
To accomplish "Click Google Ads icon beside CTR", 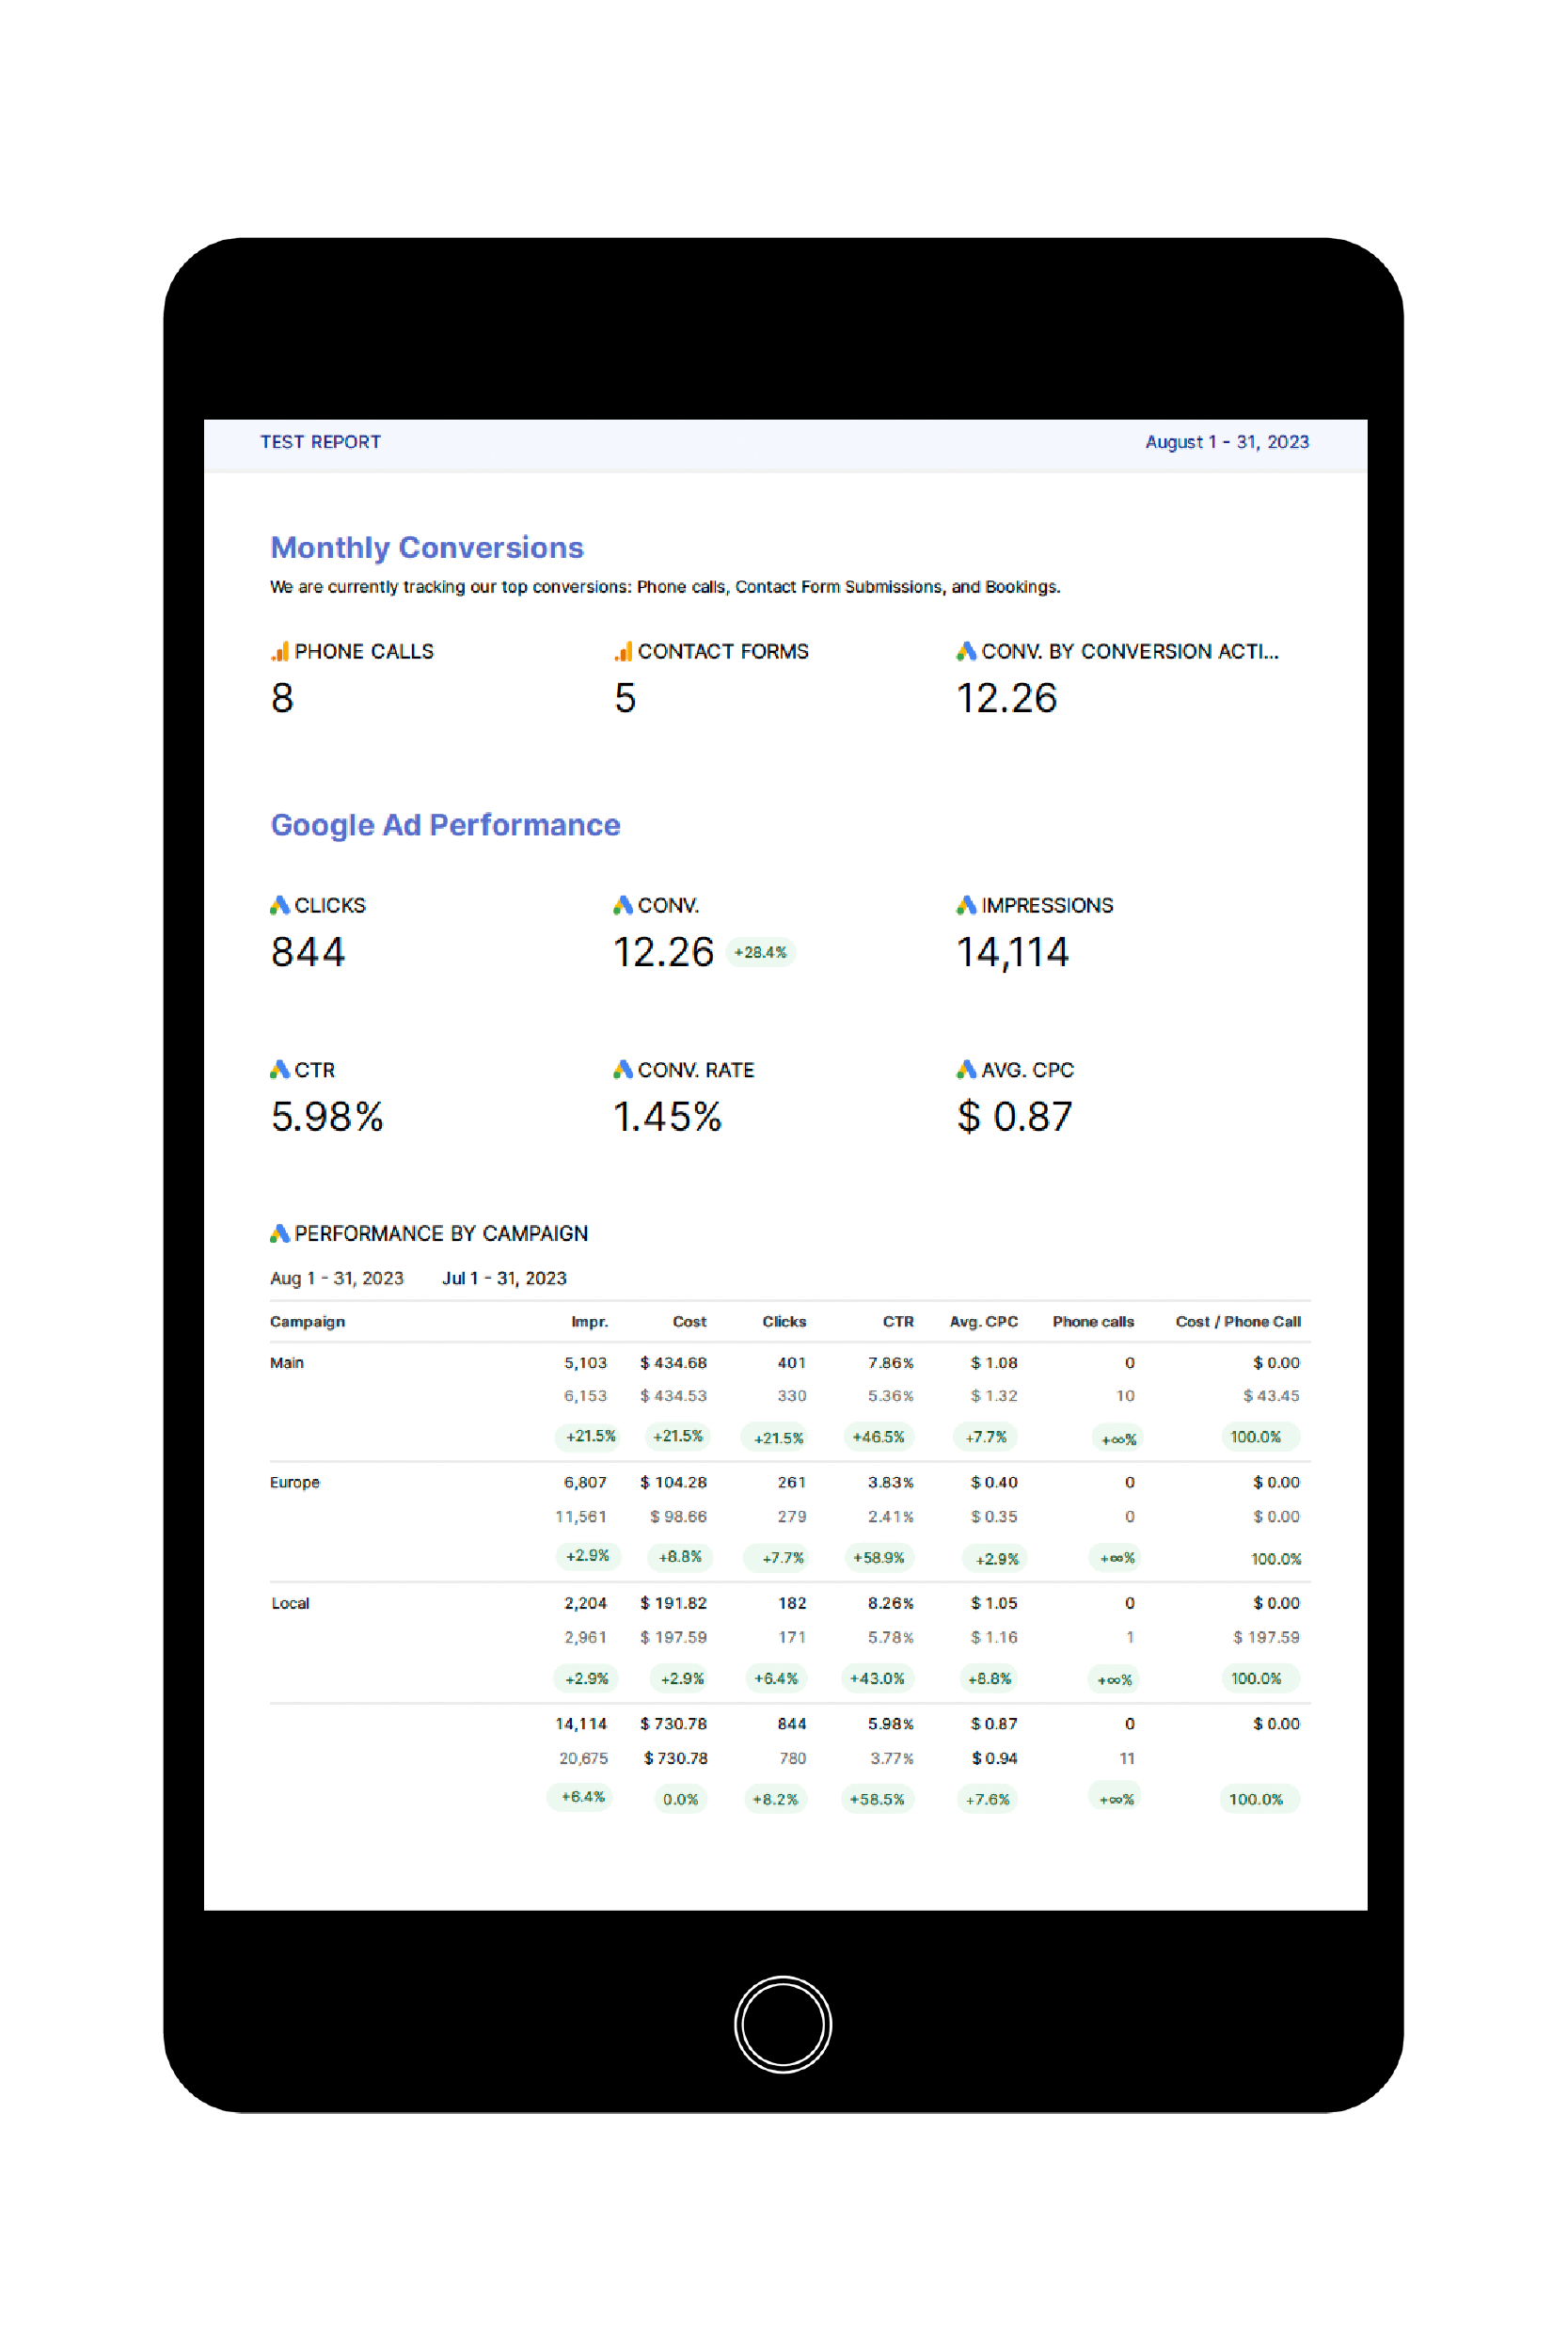I will coord(280,1070).
